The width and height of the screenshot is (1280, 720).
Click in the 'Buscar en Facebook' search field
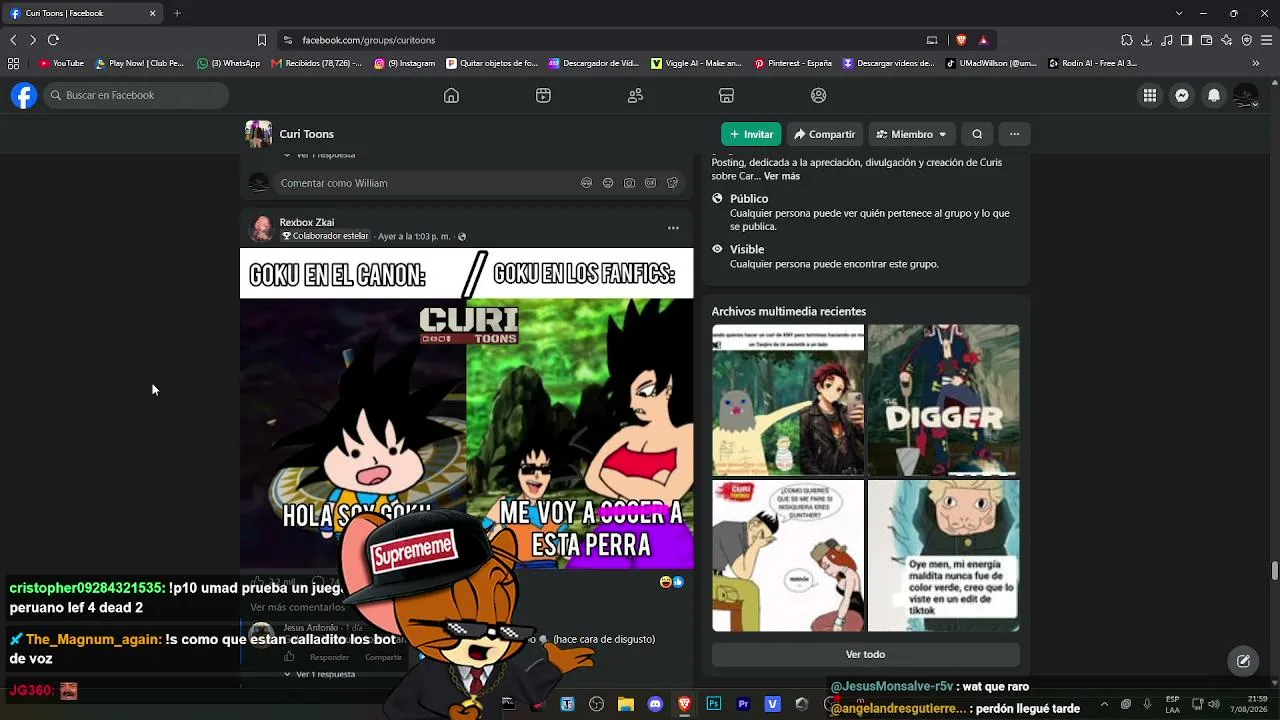tap(136, 95)
